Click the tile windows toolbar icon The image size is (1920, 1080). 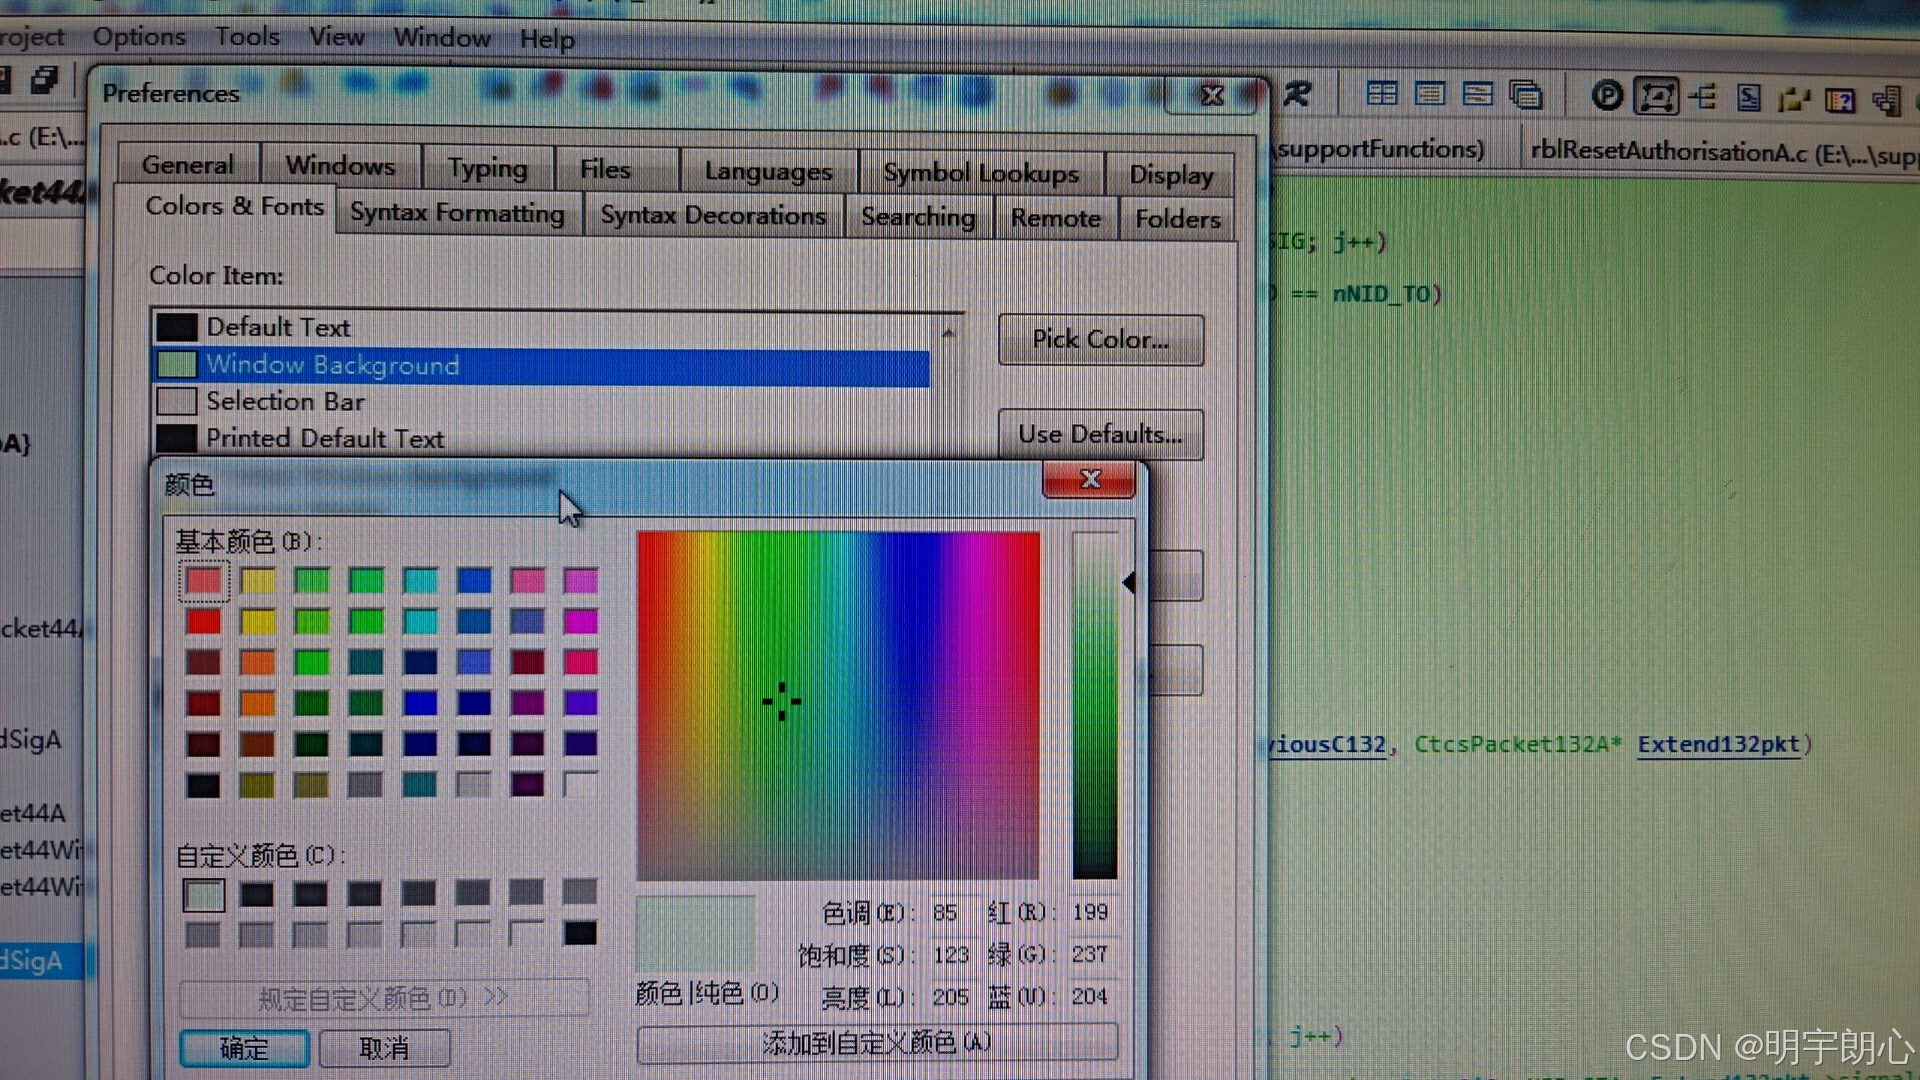pyautogui.click(x=1381, y=94)
